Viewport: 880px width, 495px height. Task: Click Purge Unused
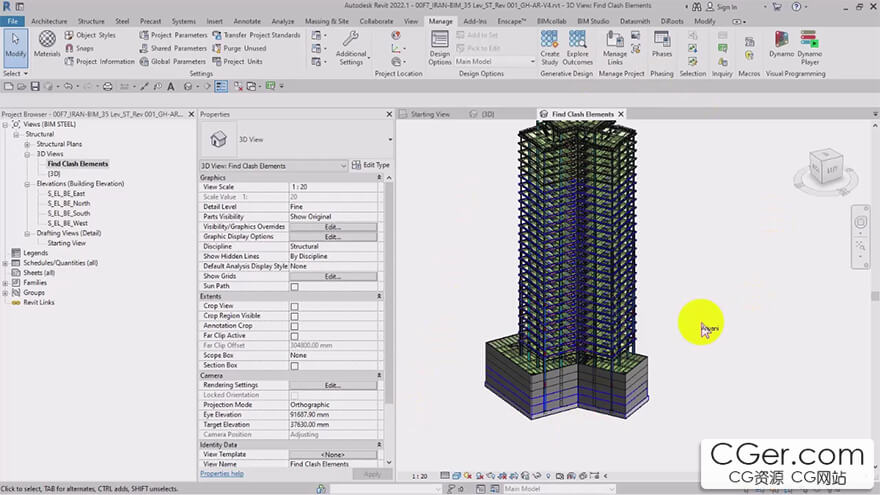[239, 48]
